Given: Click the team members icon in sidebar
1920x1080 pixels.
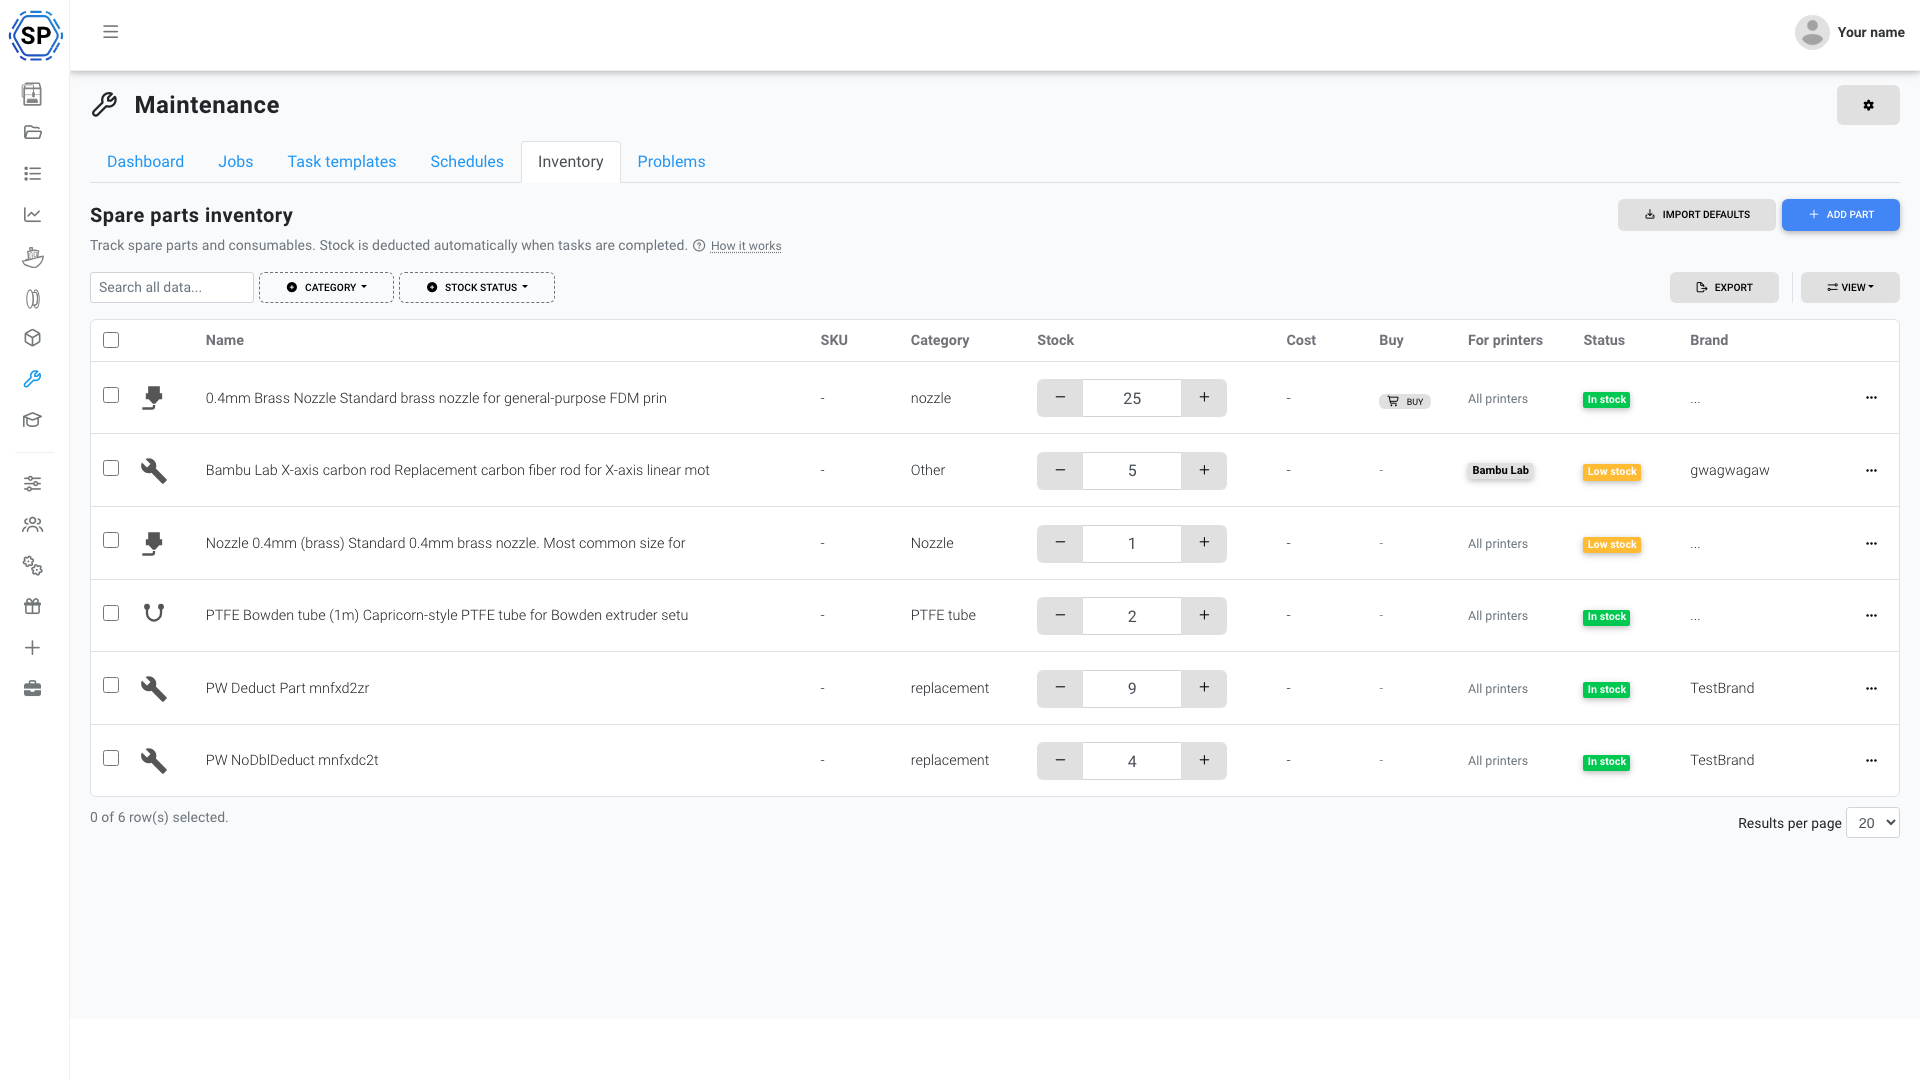Looking at the screenshot, I should point(33,524).
